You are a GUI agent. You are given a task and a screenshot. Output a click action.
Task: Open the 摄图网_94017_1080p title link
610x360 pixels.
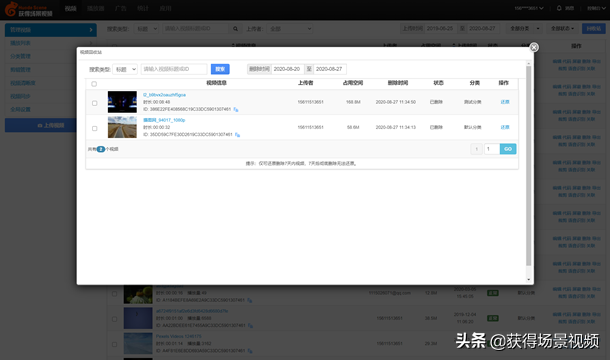pos(164,120)
